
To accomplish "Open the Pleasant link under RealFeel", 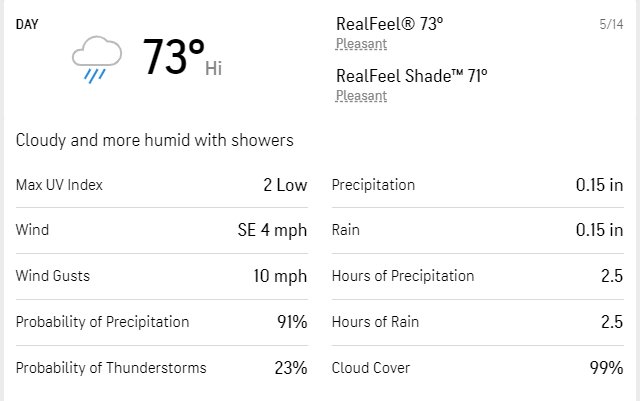I will 361,44.
